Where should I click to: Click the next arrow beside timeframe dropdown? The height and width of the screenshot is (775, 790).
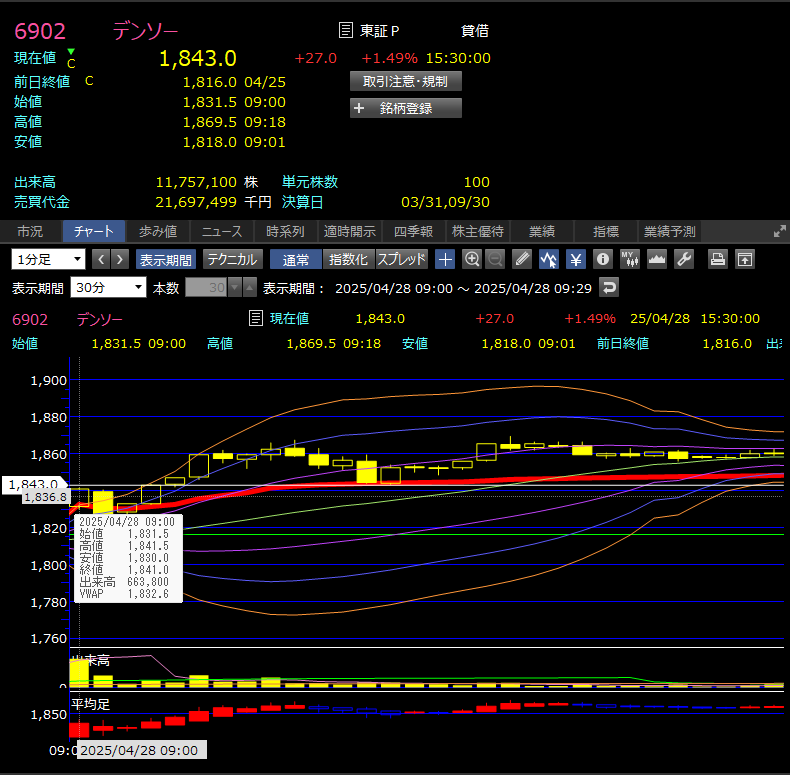point(120,259)
